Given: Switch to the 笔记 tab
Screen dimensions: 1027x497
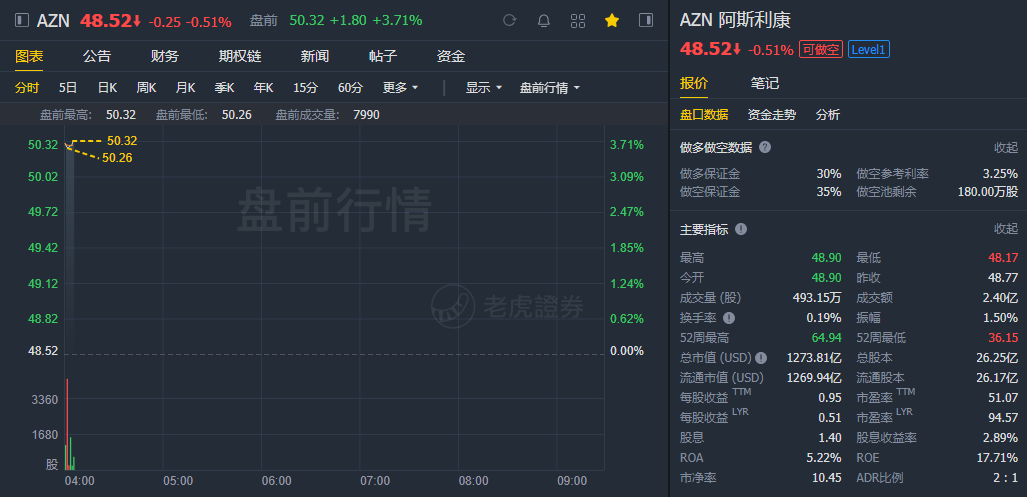Looking at the screenshot, I should pos(764,83).
